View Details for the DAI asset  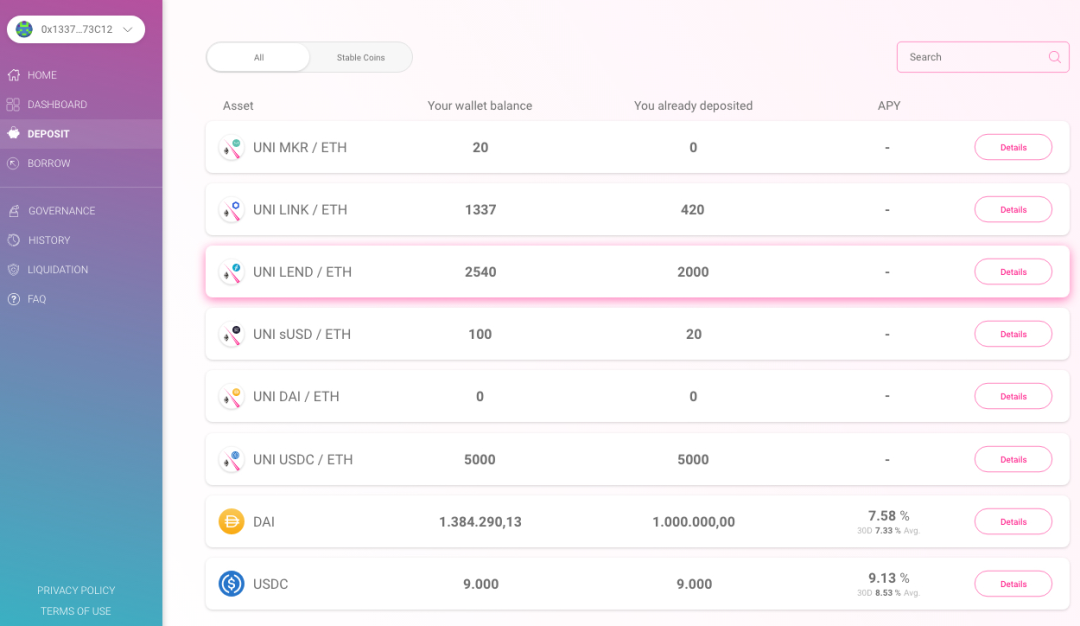click(x=1013, y=521)
